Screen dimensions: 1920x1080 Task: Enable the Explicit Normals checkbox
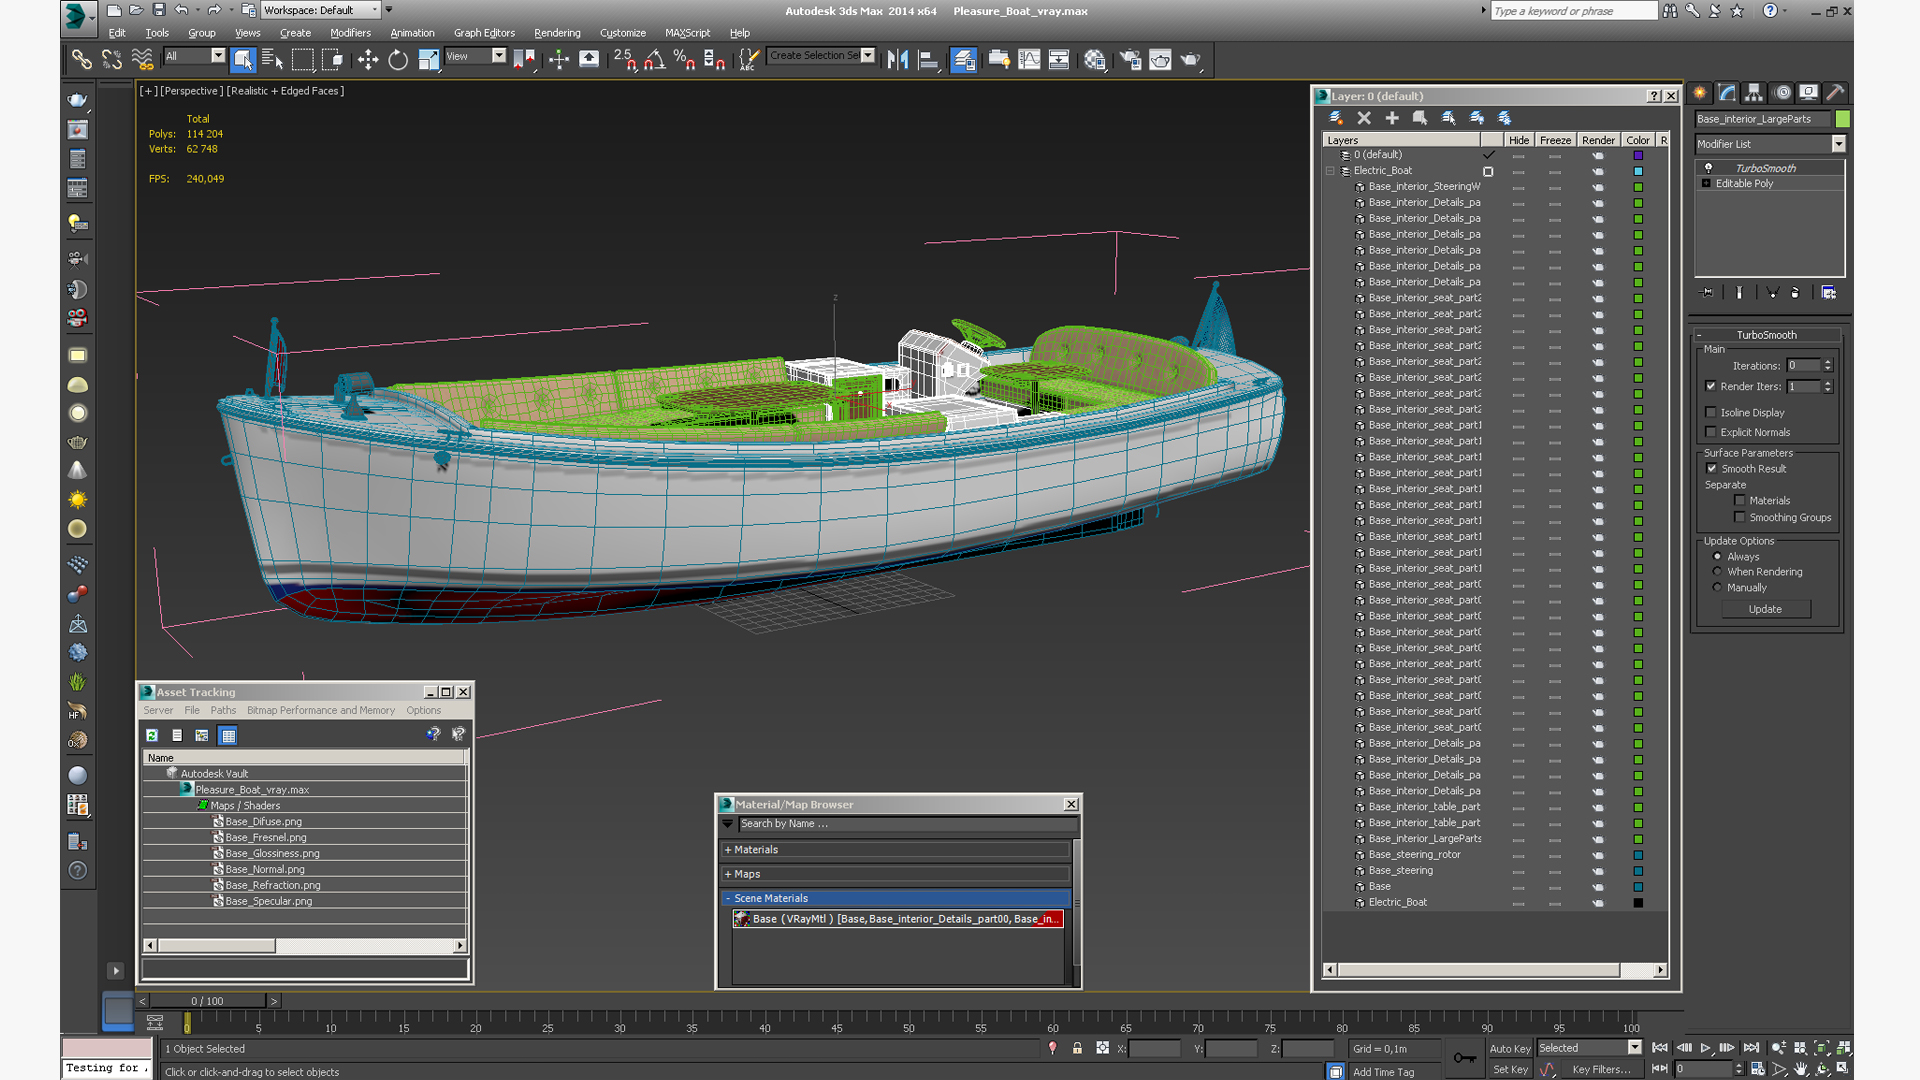pos(1711,432)
